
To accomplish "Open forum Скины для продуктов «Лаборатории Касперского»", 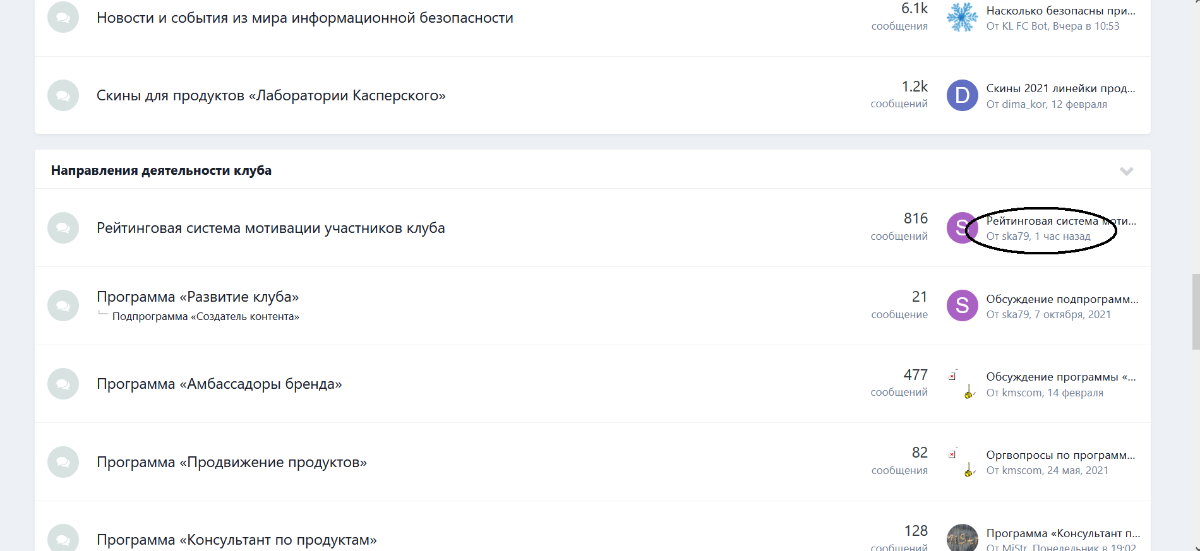I will click(271, 96).
